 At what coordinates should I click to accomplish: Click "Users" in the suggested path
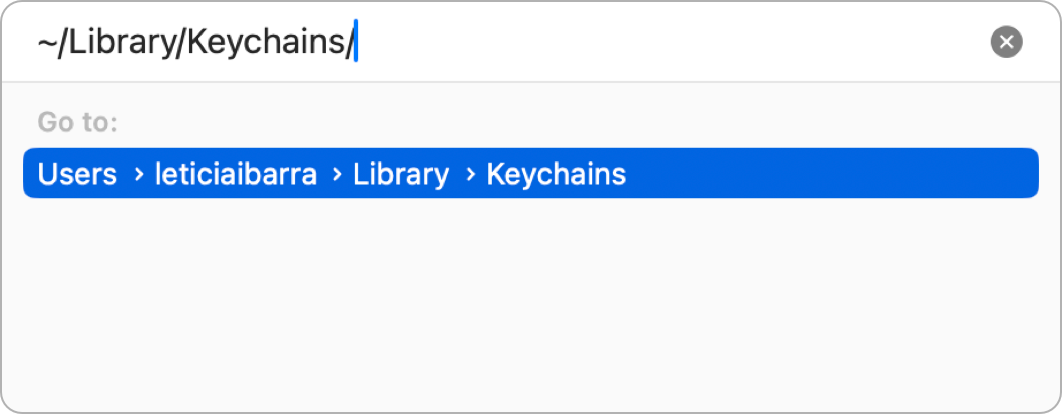pyautogui.click(x=77, y=174)
